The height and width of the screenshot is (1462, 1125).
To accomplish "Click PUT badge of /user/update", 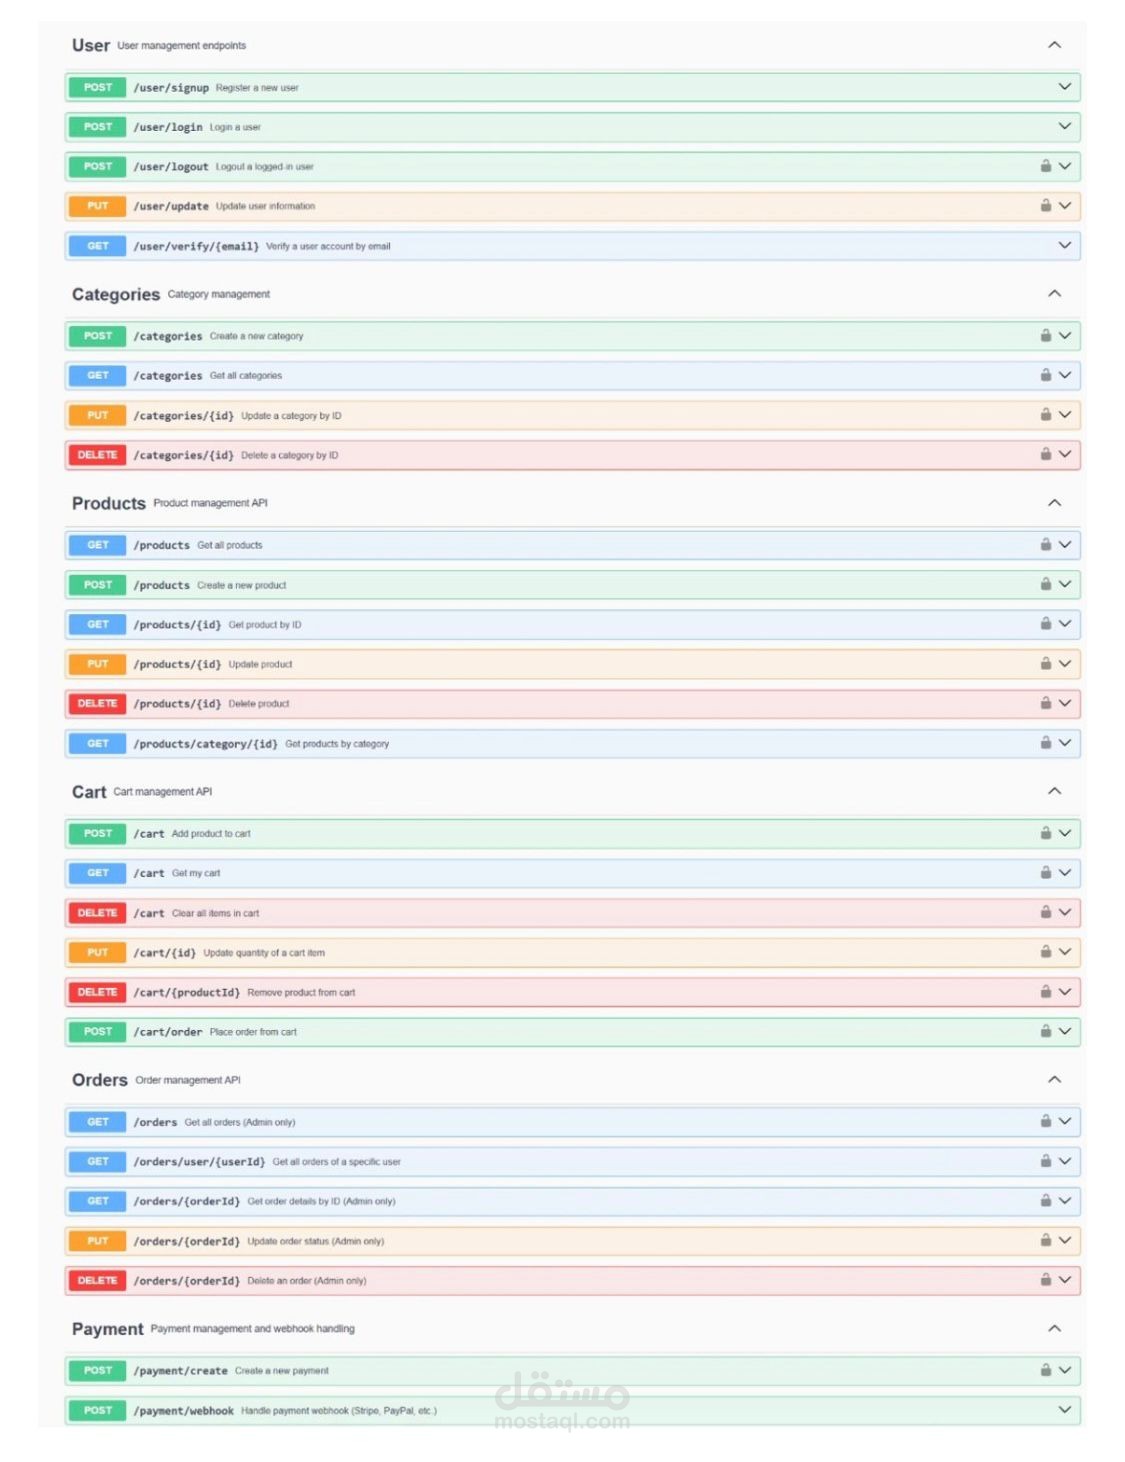I will tap(98, 206).
